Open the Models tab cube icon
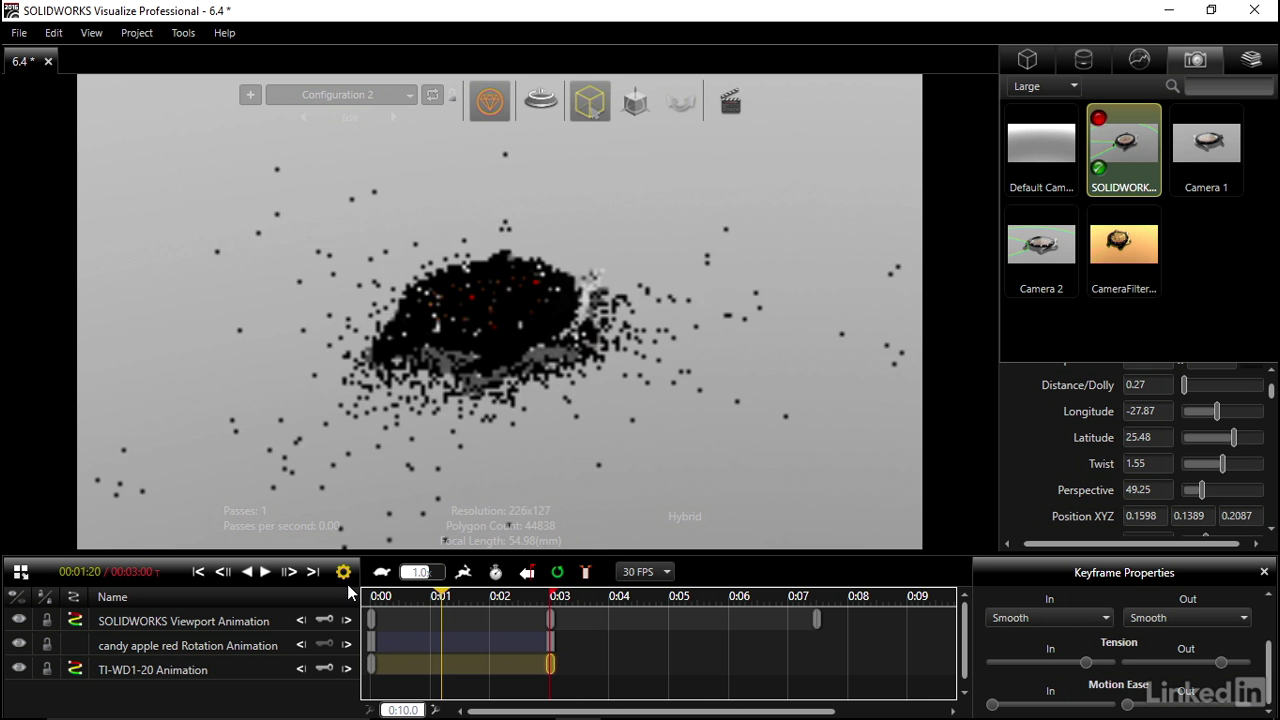 click(1027, 59)
